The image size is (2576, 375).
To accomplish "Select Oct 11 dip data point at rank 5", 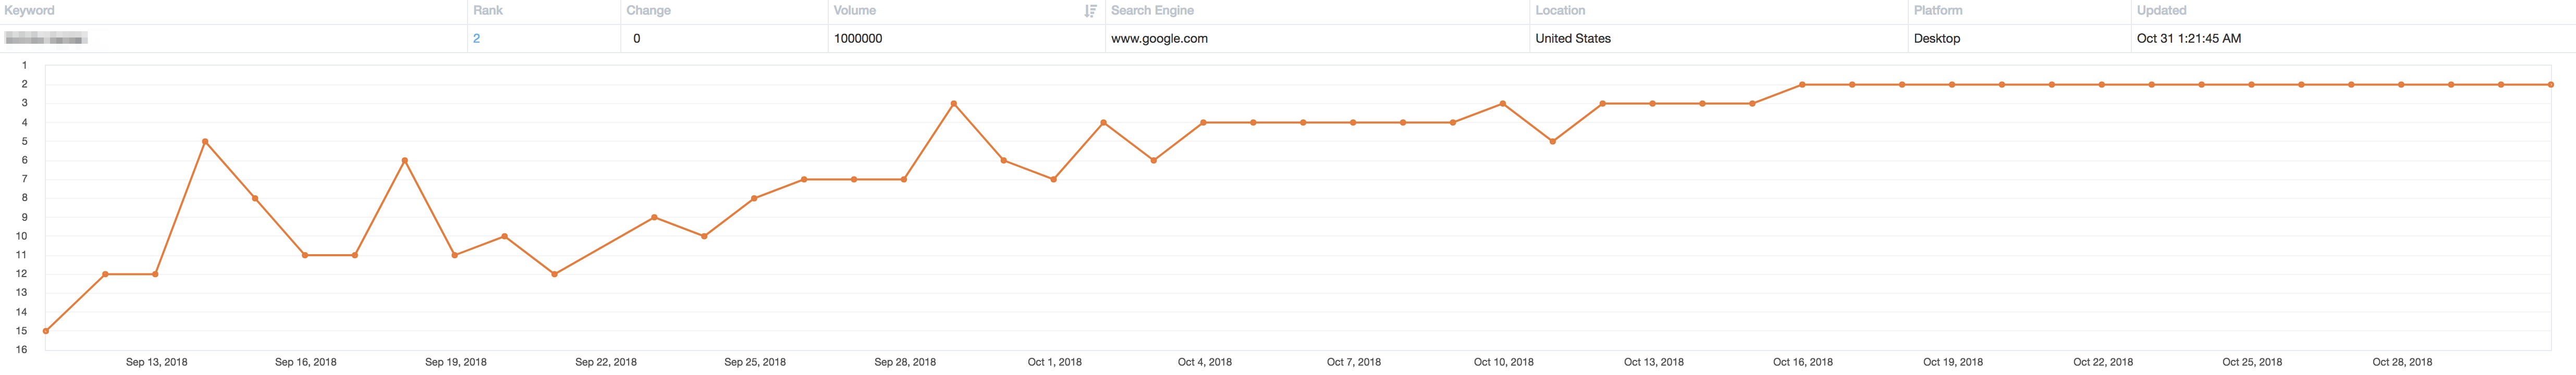I will click(1553, 141).
